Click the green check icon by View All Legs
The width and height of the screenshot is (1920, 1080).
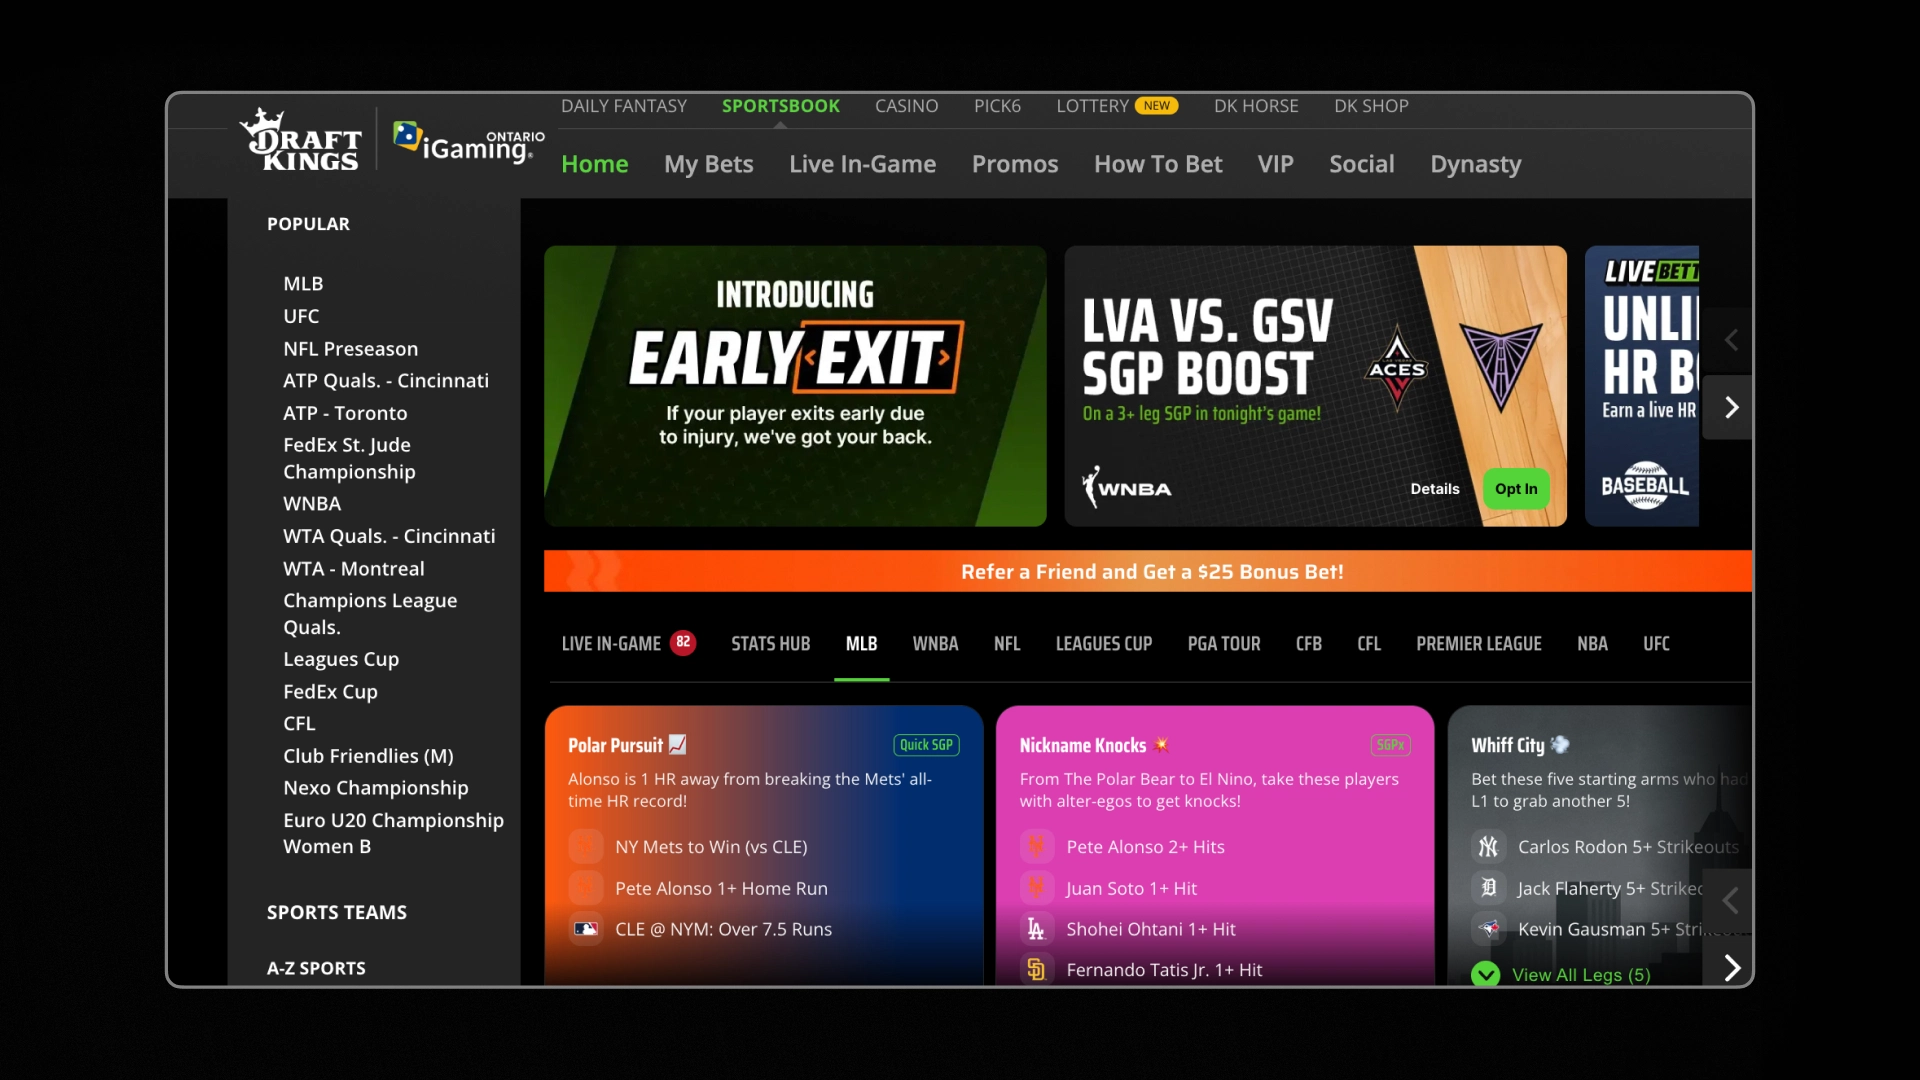coord(1486,974)
